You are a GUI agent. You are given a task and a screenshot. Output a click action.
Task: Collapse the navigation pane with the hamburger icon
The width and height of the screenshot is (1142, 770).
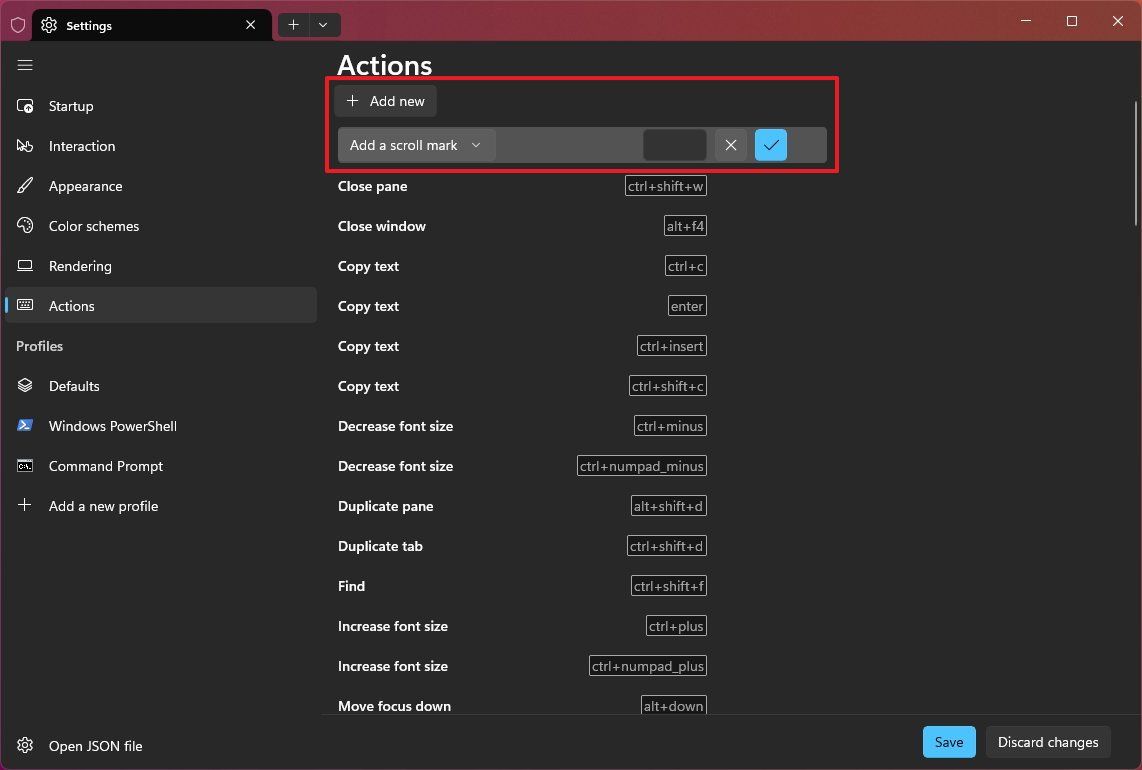25,65
